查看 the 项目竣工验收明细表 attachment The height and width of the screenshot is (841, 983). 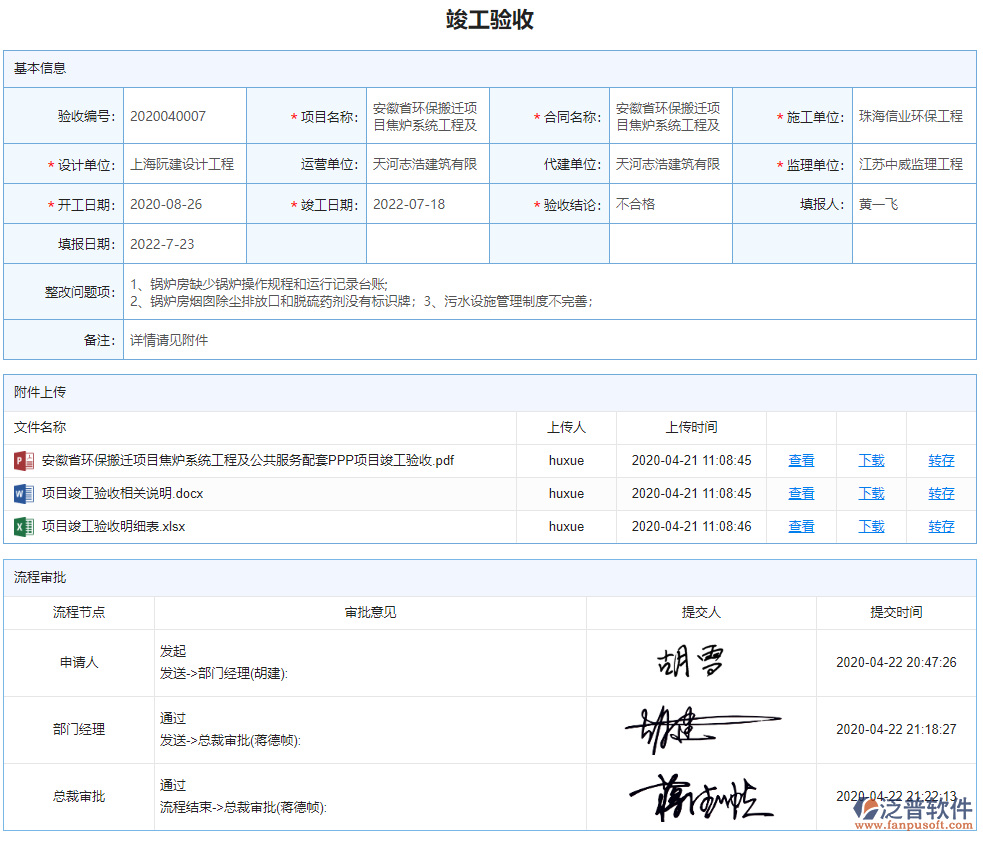tap(801, 526)
